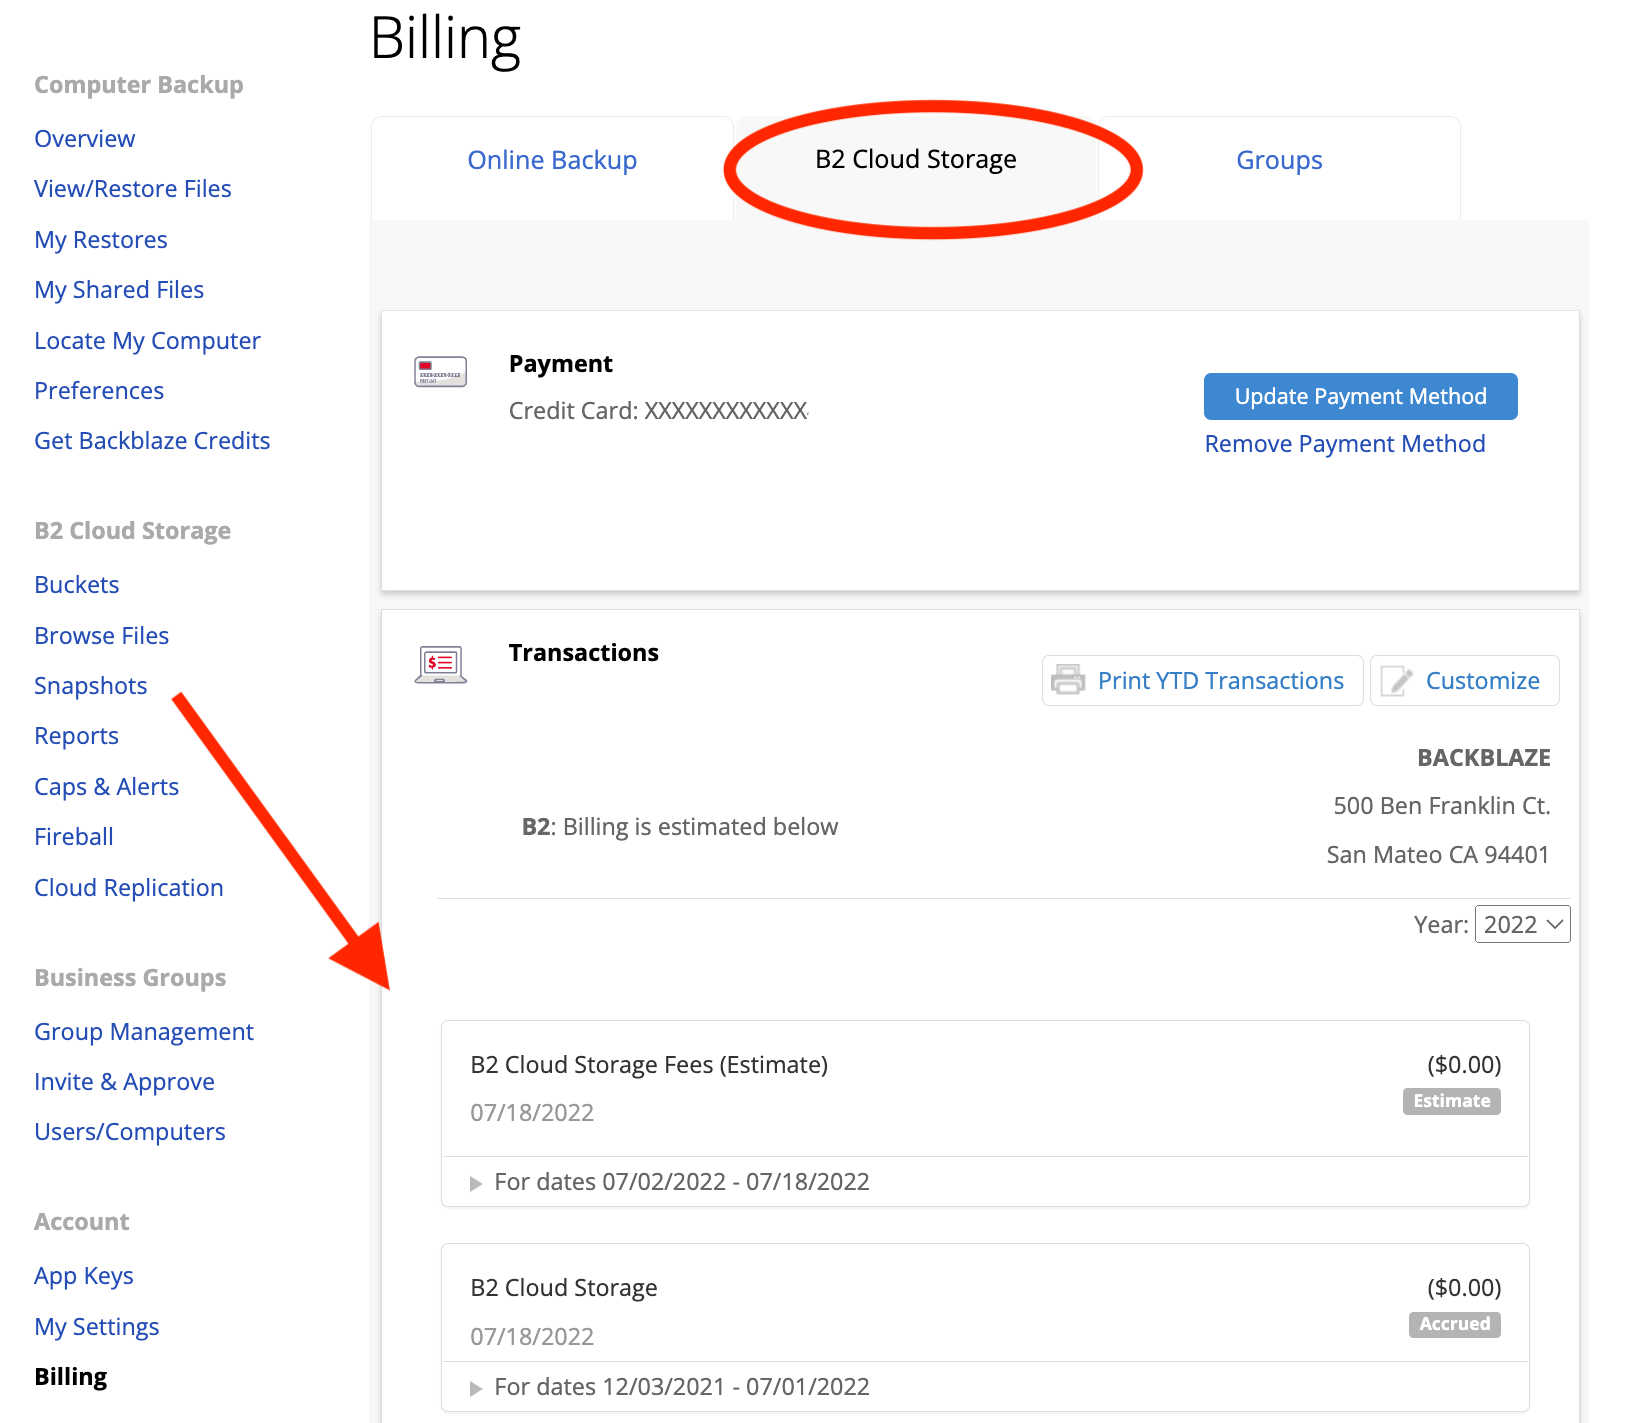The height and width of the screenshot is (1423, 1647).
Task: Open the Year 2022 dropdown
Action: pyautogui.click(x=1522, y=924)
